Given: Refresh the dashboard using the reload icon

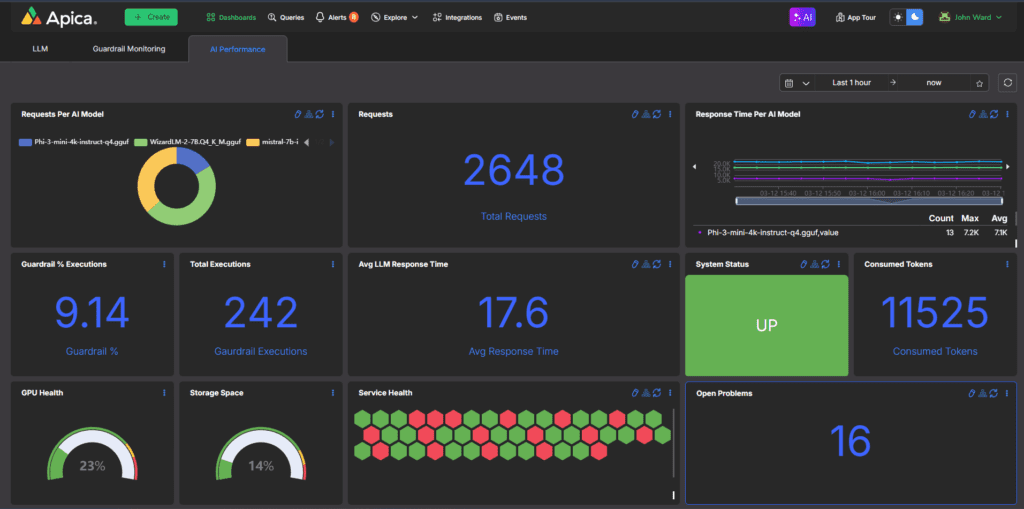Looking at the screenshot, I should pyautogui.click(x=1006, y=83).
